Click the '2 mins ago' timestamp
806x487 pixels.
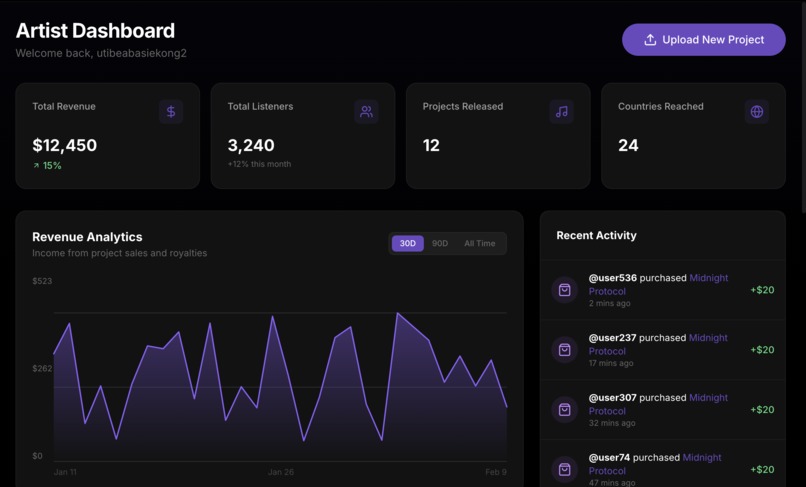[610, 303]
